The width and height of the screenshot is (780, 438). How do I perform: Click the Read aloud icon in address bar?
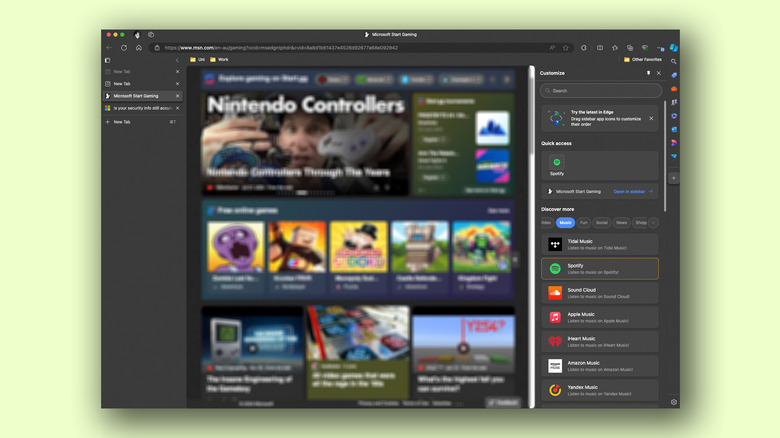point(552,48)
